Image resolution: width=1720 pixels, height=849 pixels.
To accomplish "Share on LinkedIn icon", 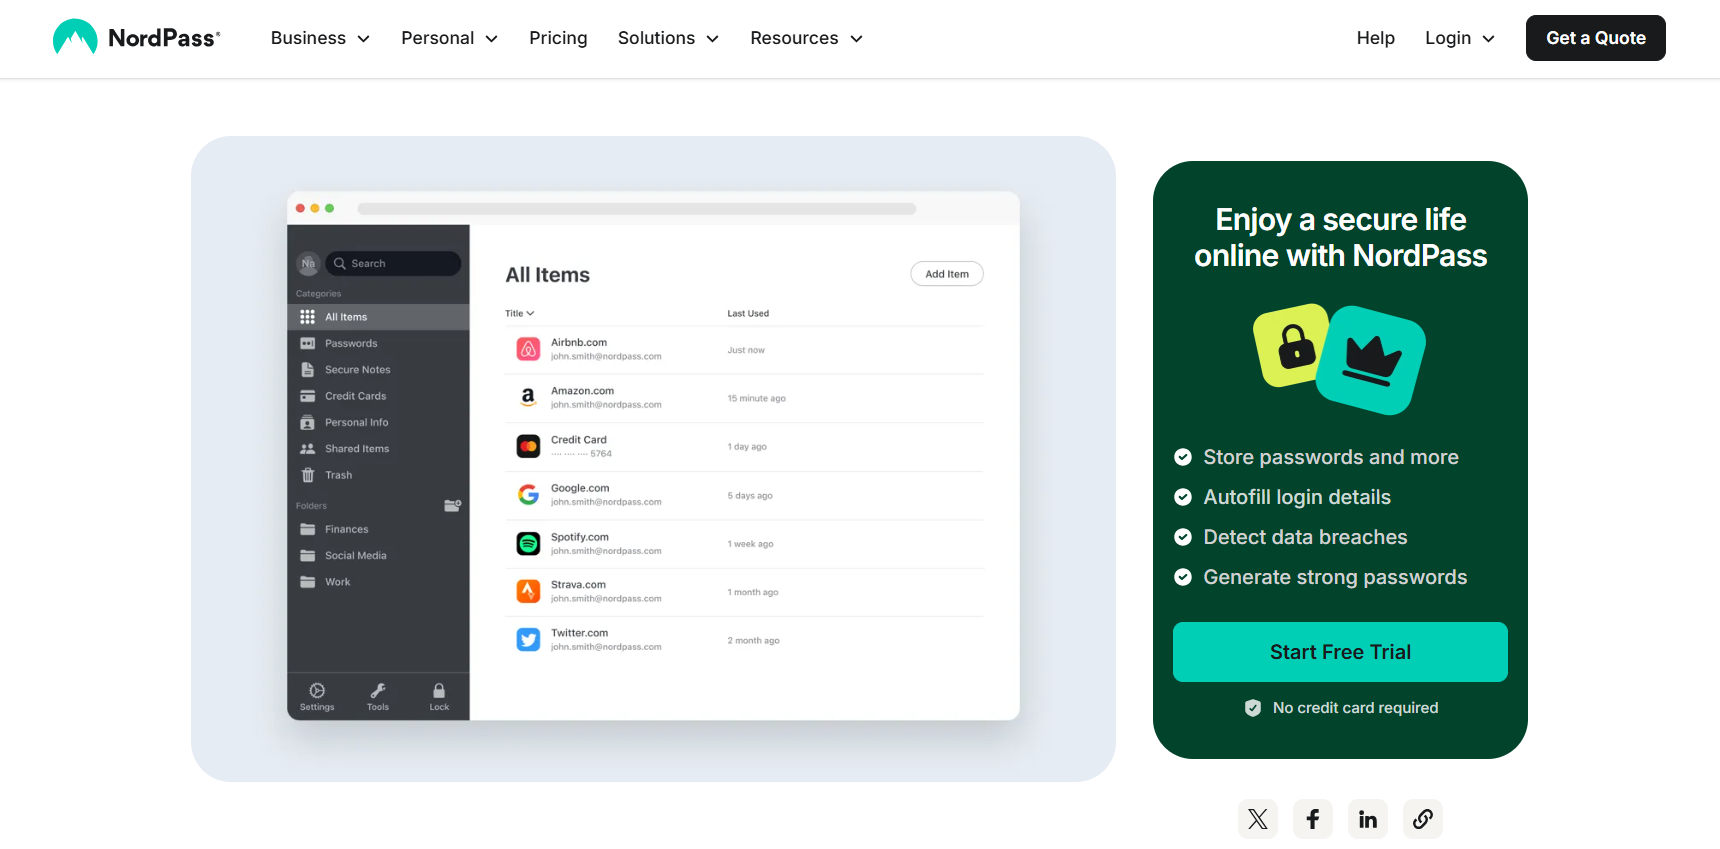I will coord(1367,819).
